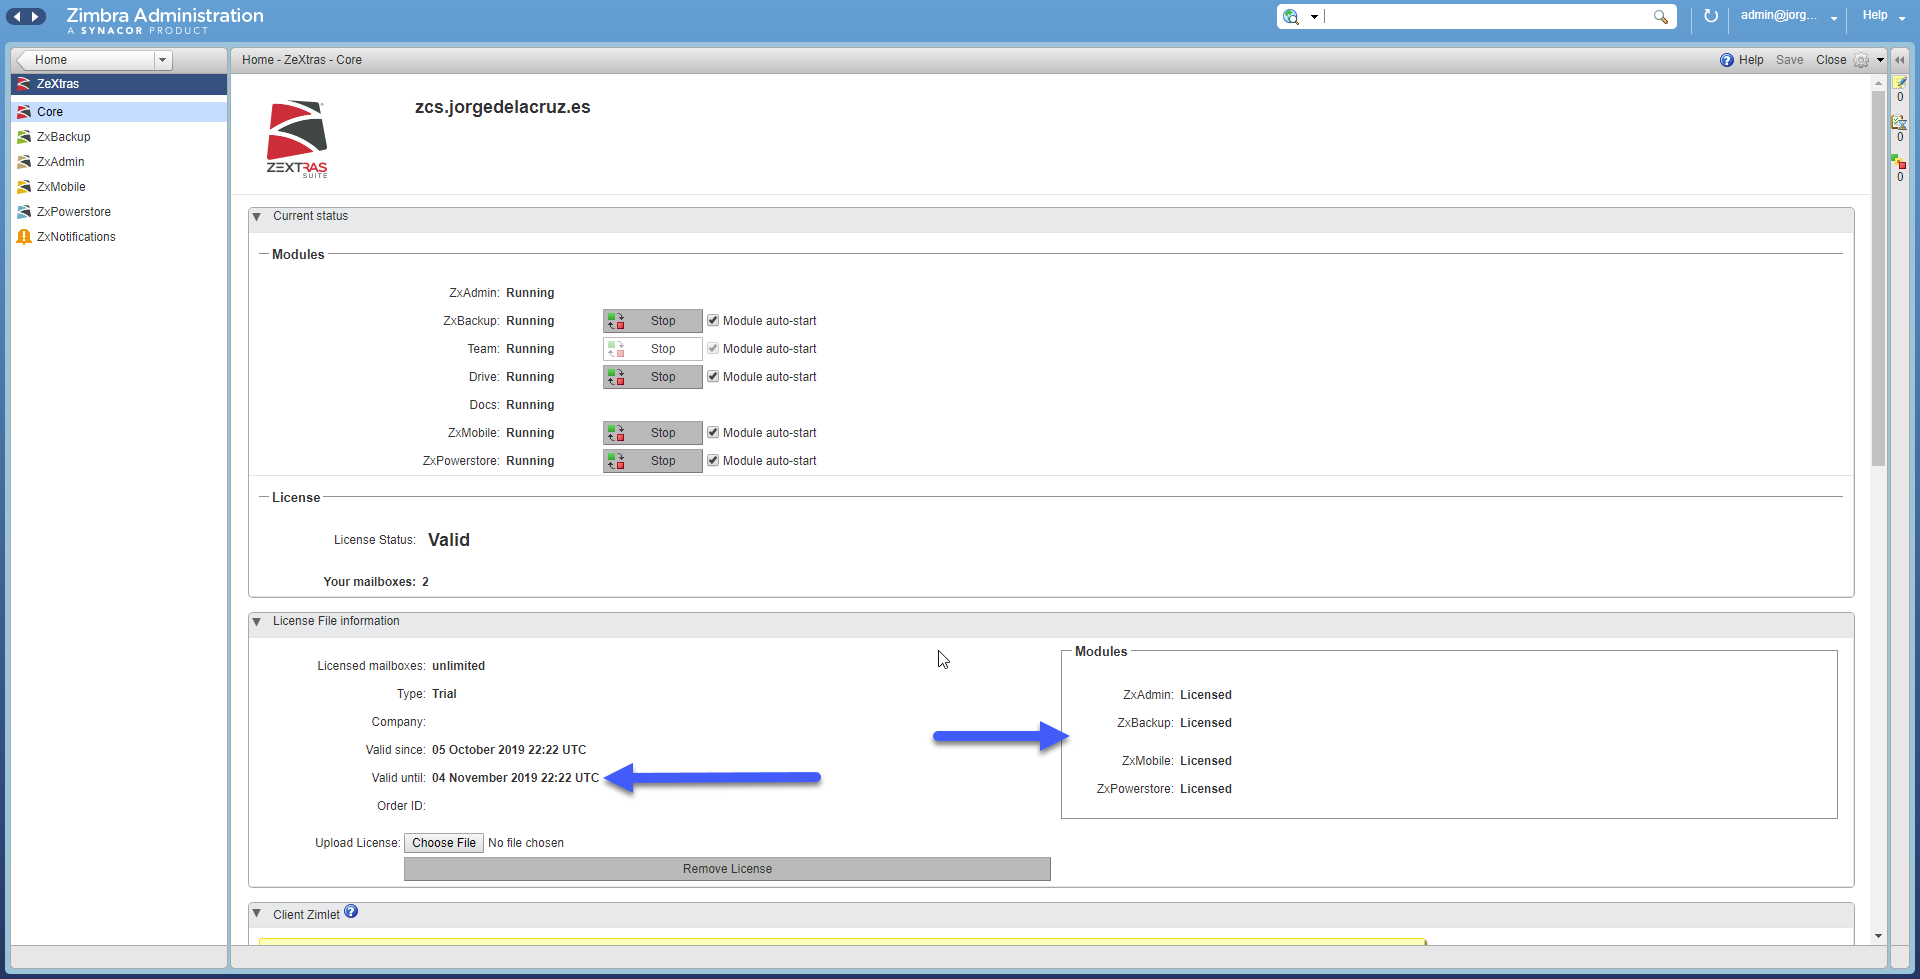Viewport: 1920px width, 979px height.
Task: Click the globe search-type icon
Action: [x=1291, y=16]
